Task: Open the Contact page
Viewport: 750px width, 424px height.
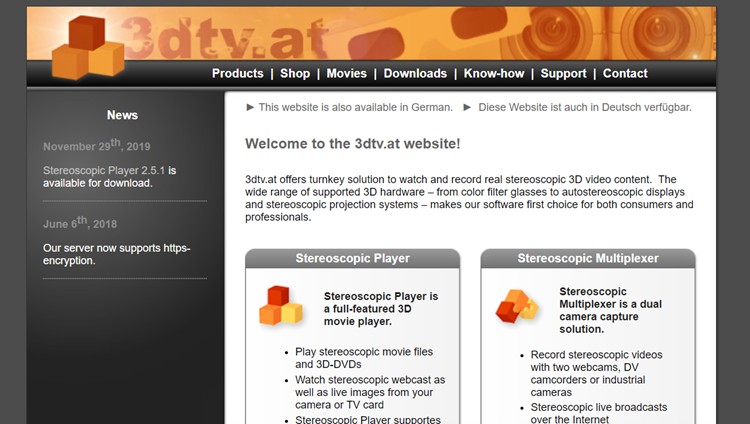Action: pyautogui.click(x=625, y=73)
